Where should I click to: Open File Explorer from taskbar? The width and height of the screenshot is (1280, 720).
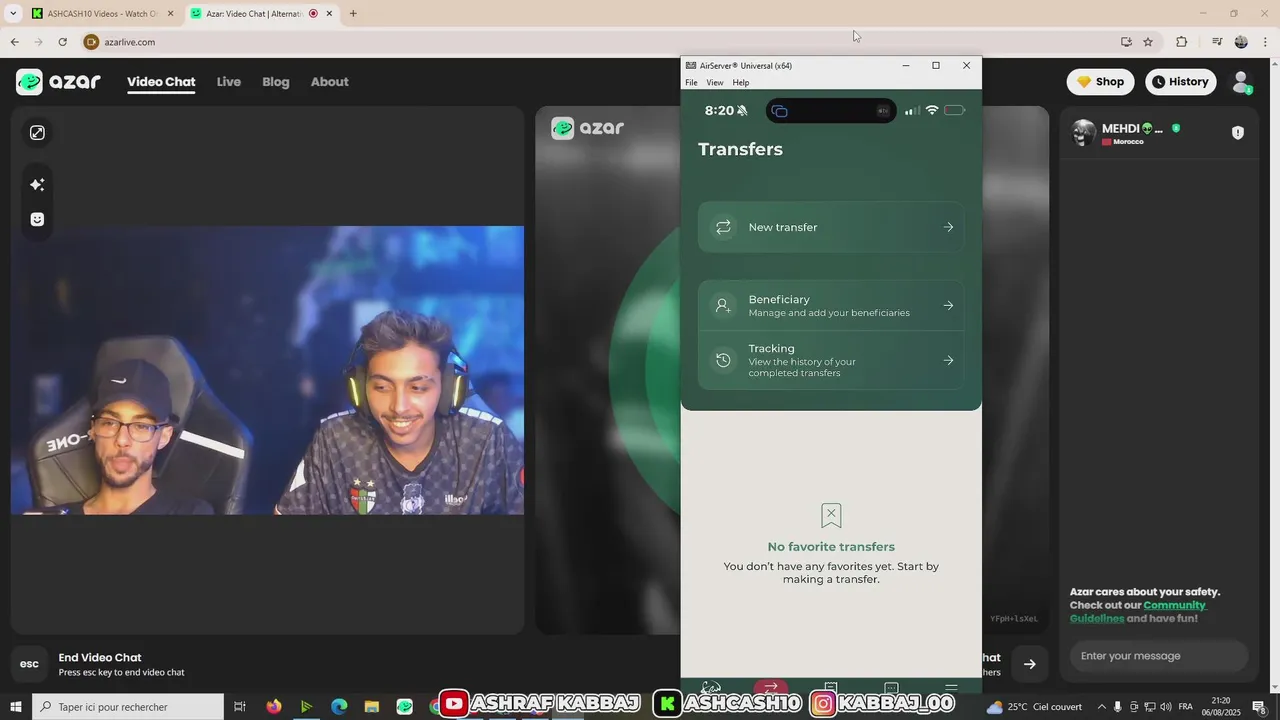(x=371, y=707)
